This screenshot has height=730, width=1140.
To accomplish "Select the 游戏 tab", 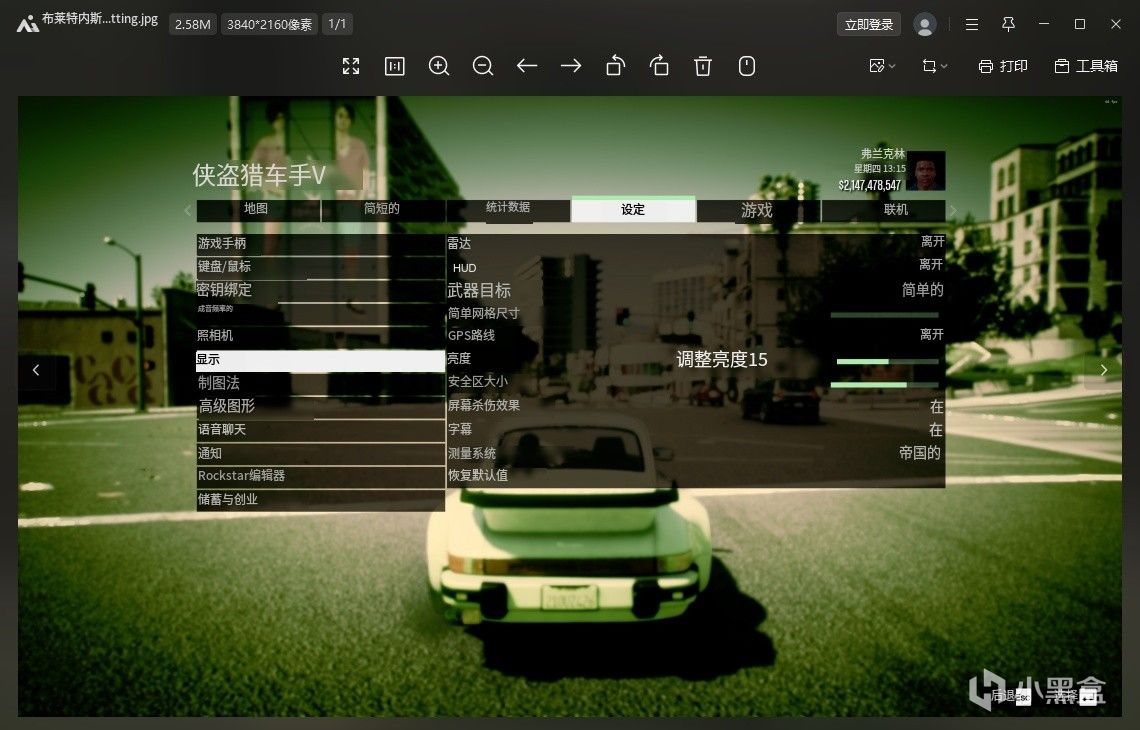I will click(758, 209).
